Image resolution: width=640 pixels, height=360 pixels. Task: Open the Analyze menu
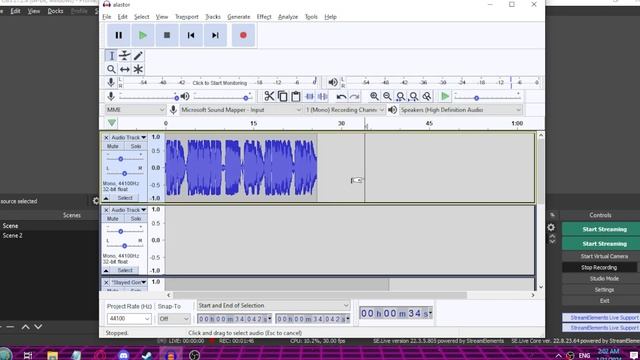(288, 17)
